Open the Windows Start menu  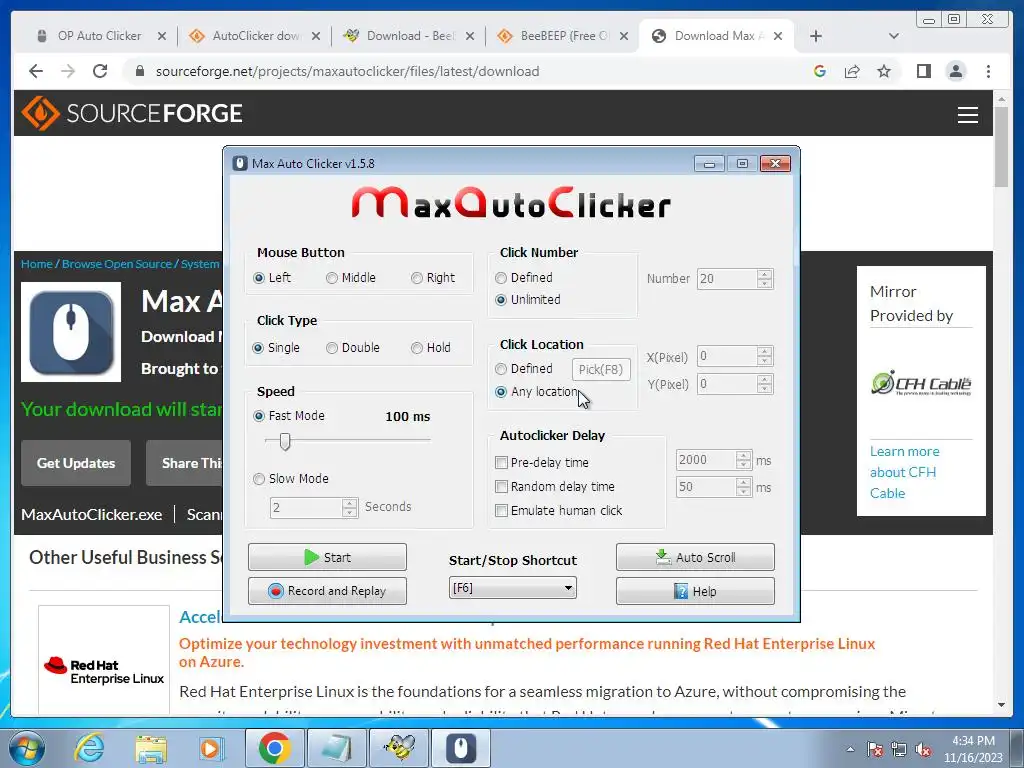coord(27,748)
